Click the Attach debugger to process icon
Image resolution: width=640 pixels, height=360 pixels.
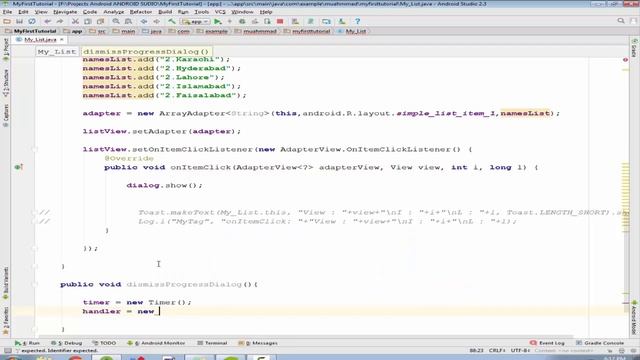(x=267, y=21)
